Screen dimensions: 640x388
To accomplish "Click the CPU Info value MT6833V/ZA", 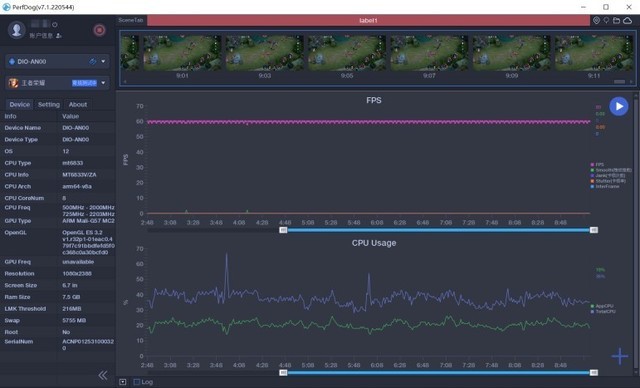I will 79,175.
